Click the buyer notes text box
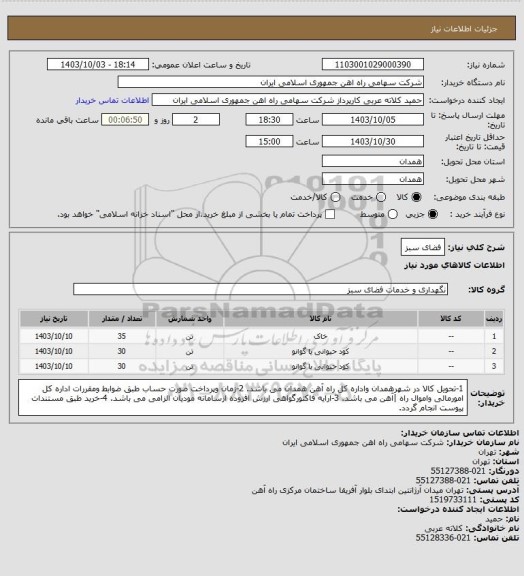The image size is (524, 576). pos(243,398)
